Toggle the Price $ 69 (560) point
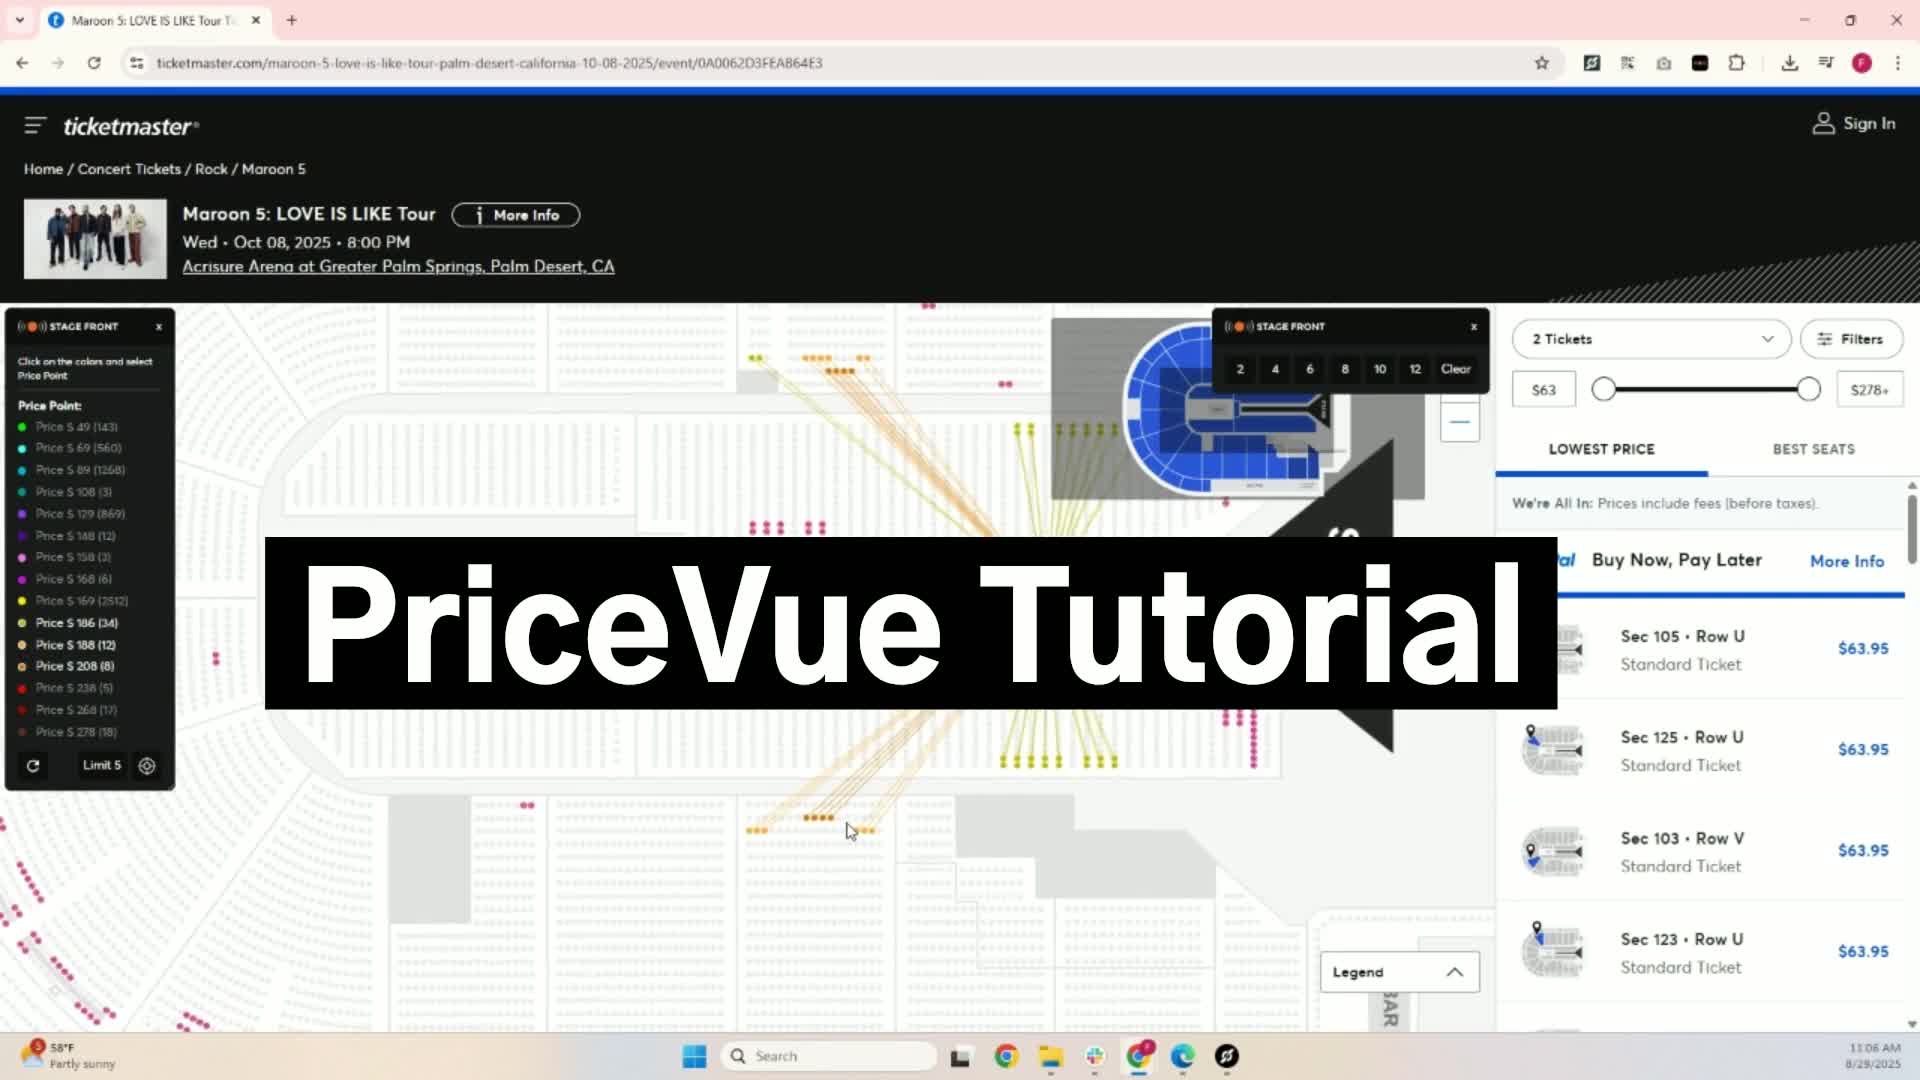1920x1080 pixels. (x=70, y=448)
